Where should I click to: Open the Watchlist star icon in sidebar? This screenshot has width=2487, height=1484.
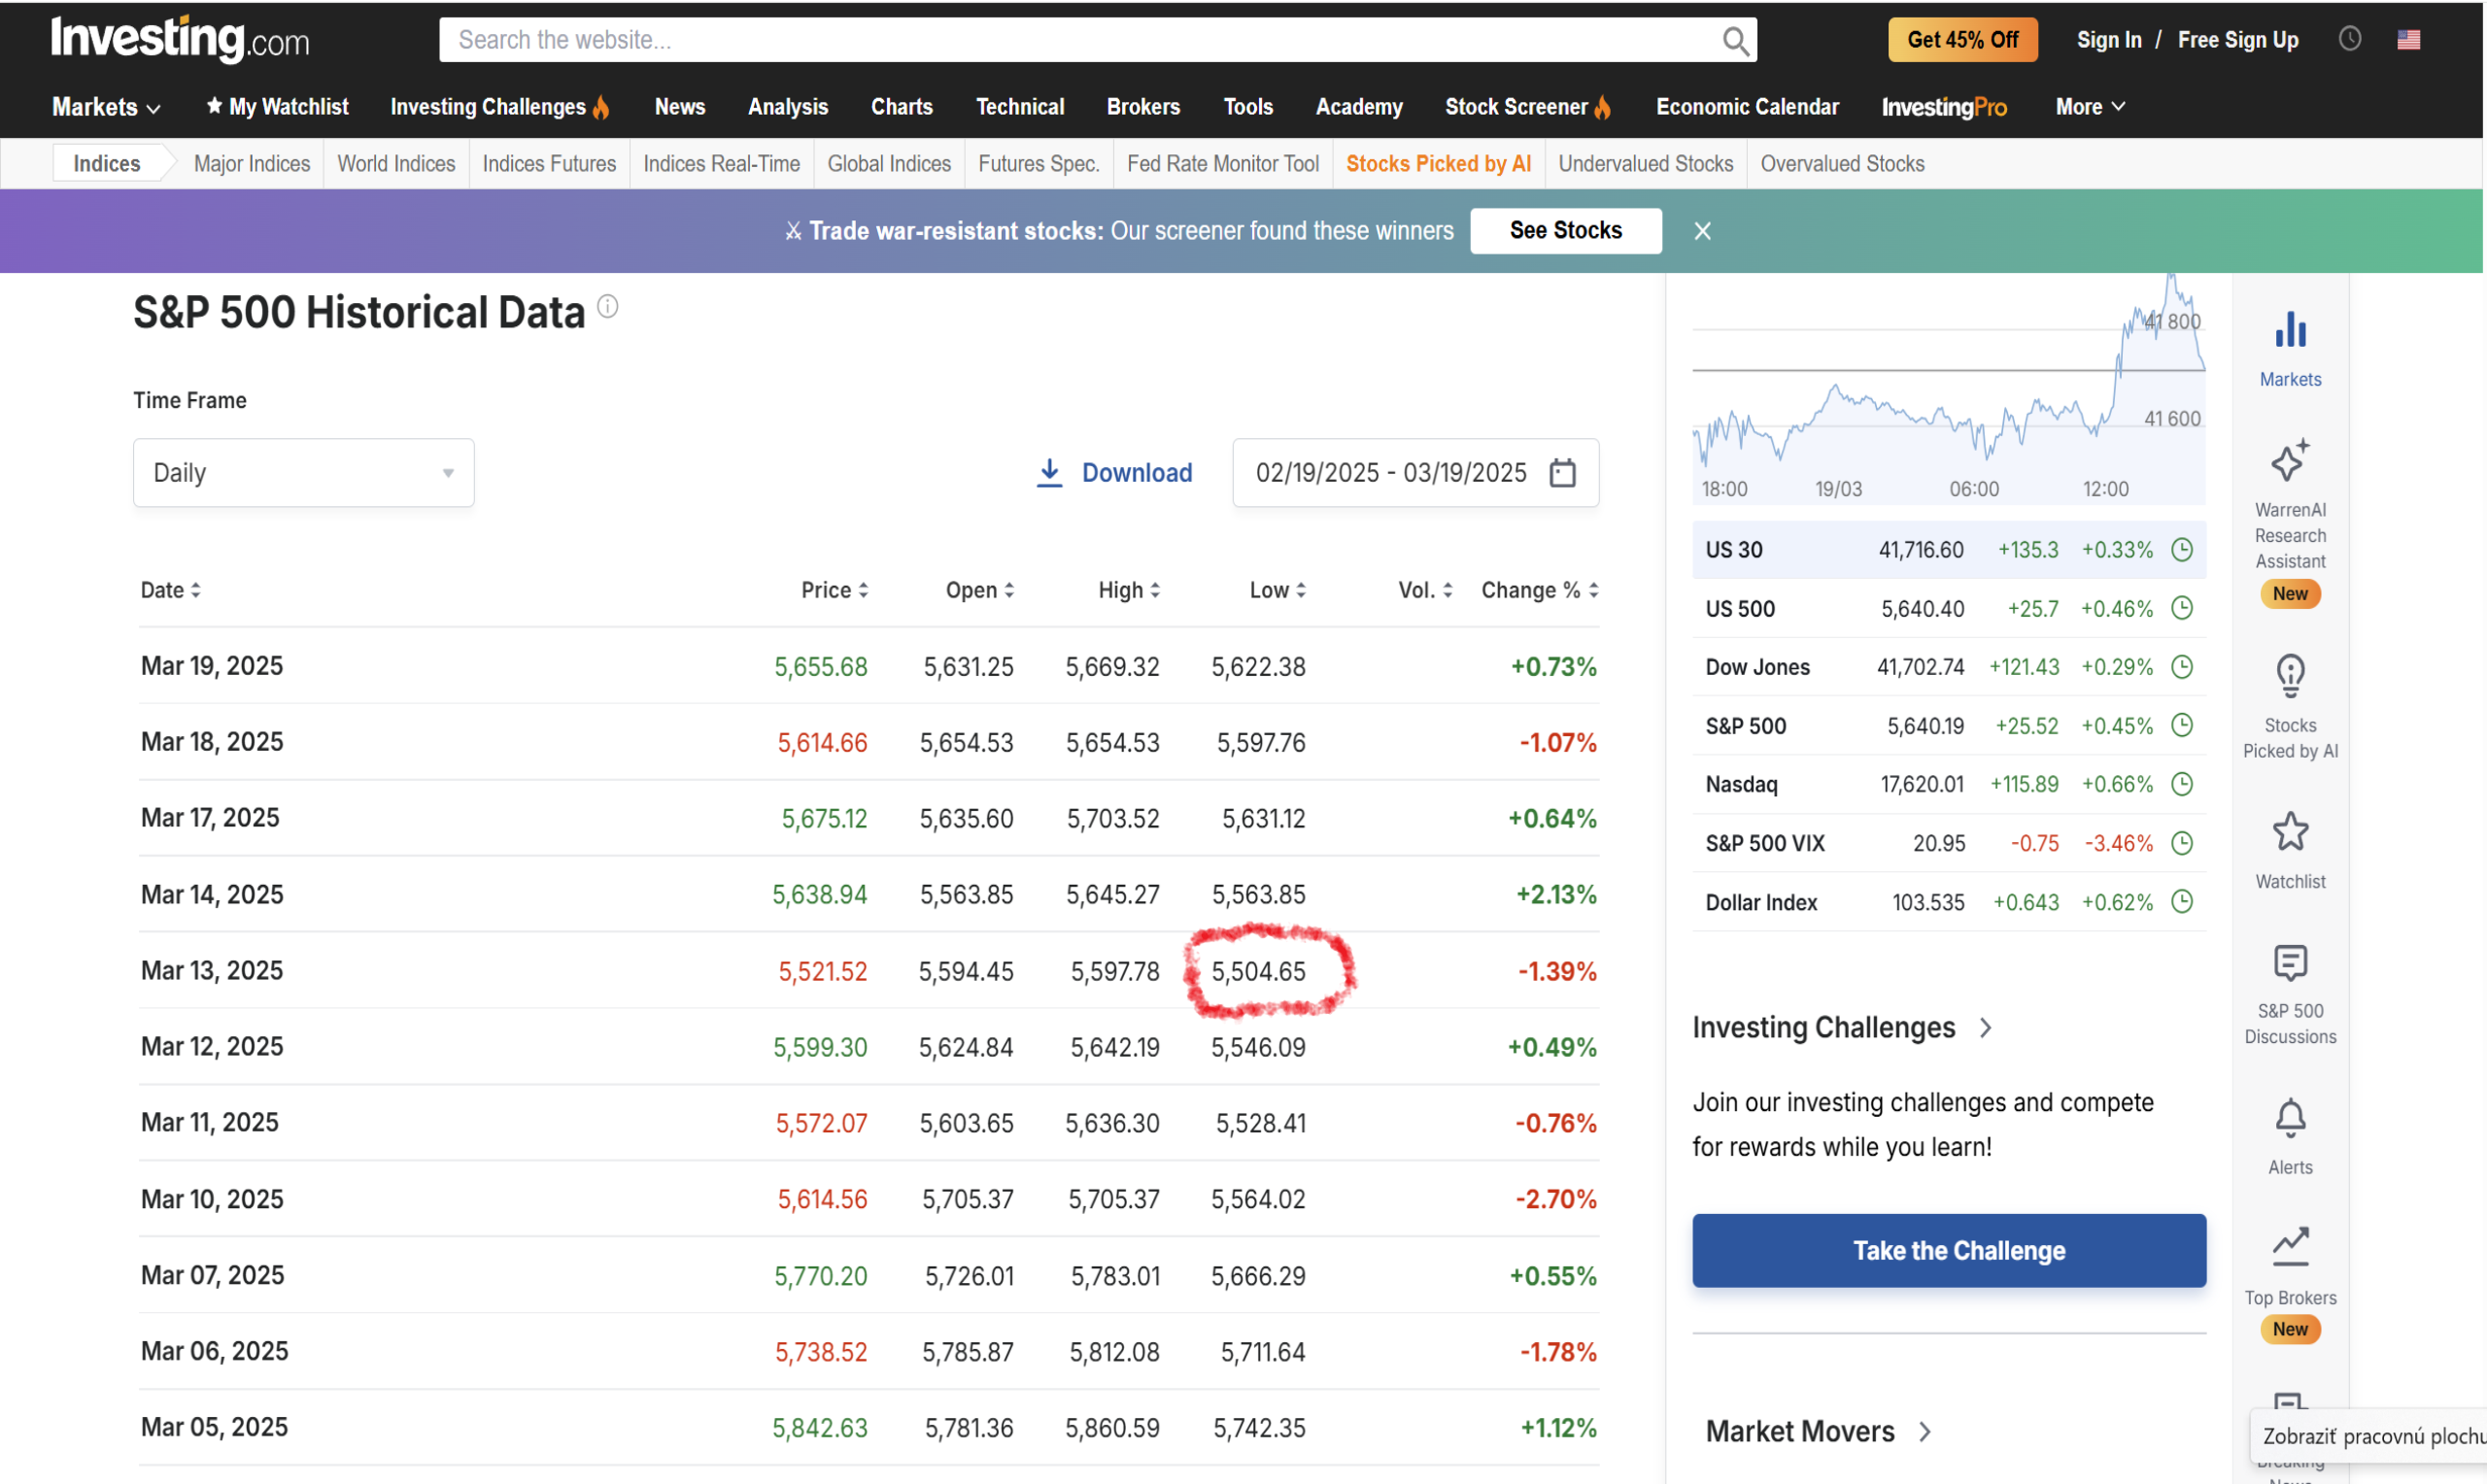click(x=2289, y=832)
